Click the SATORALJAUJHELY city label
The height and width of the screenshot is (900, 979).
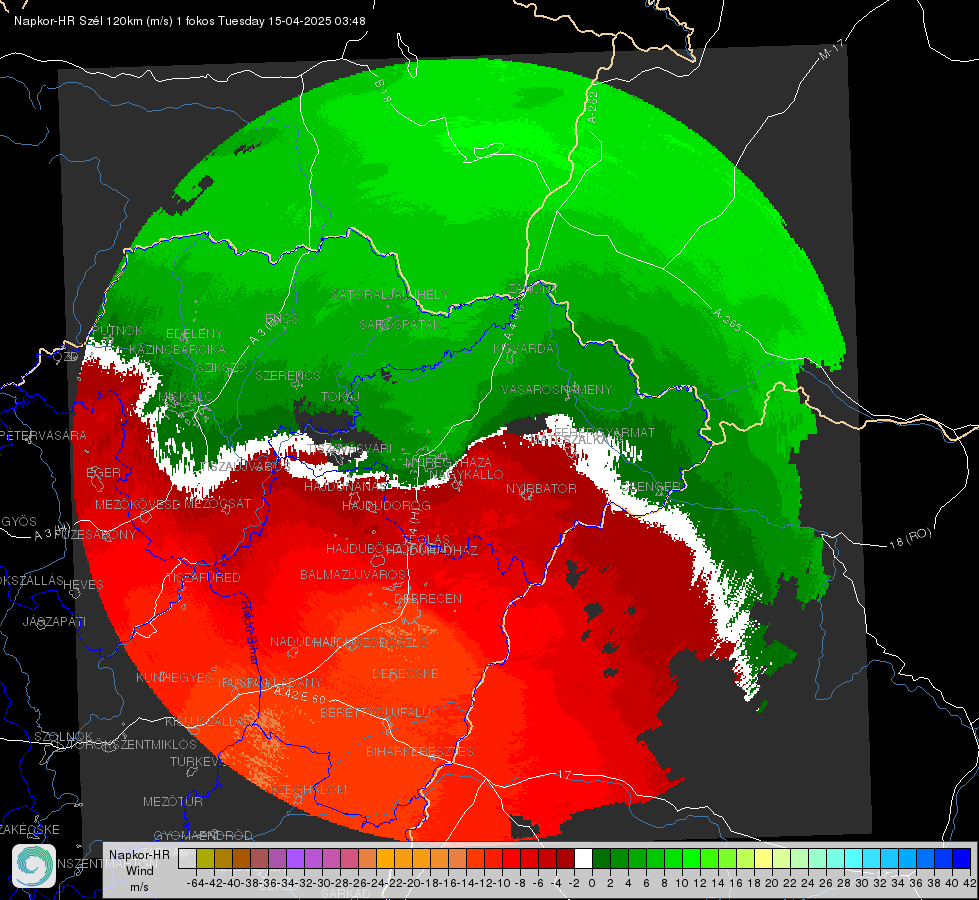tap(390, 294)
